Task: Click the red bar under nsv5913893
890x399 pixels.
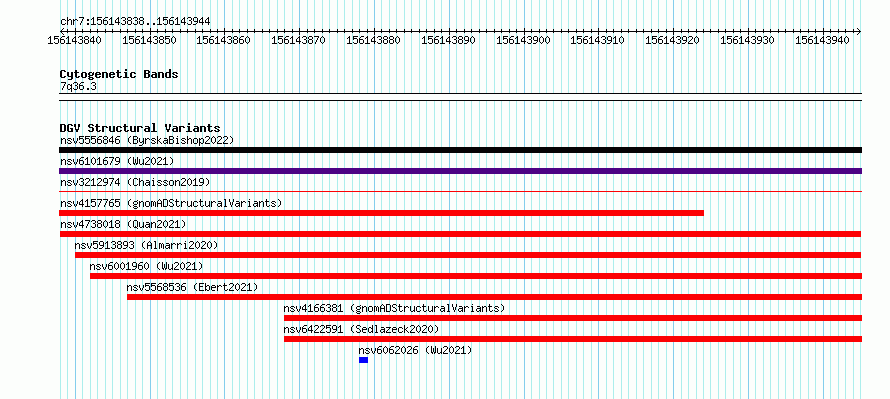Action: tap(468, 255)
